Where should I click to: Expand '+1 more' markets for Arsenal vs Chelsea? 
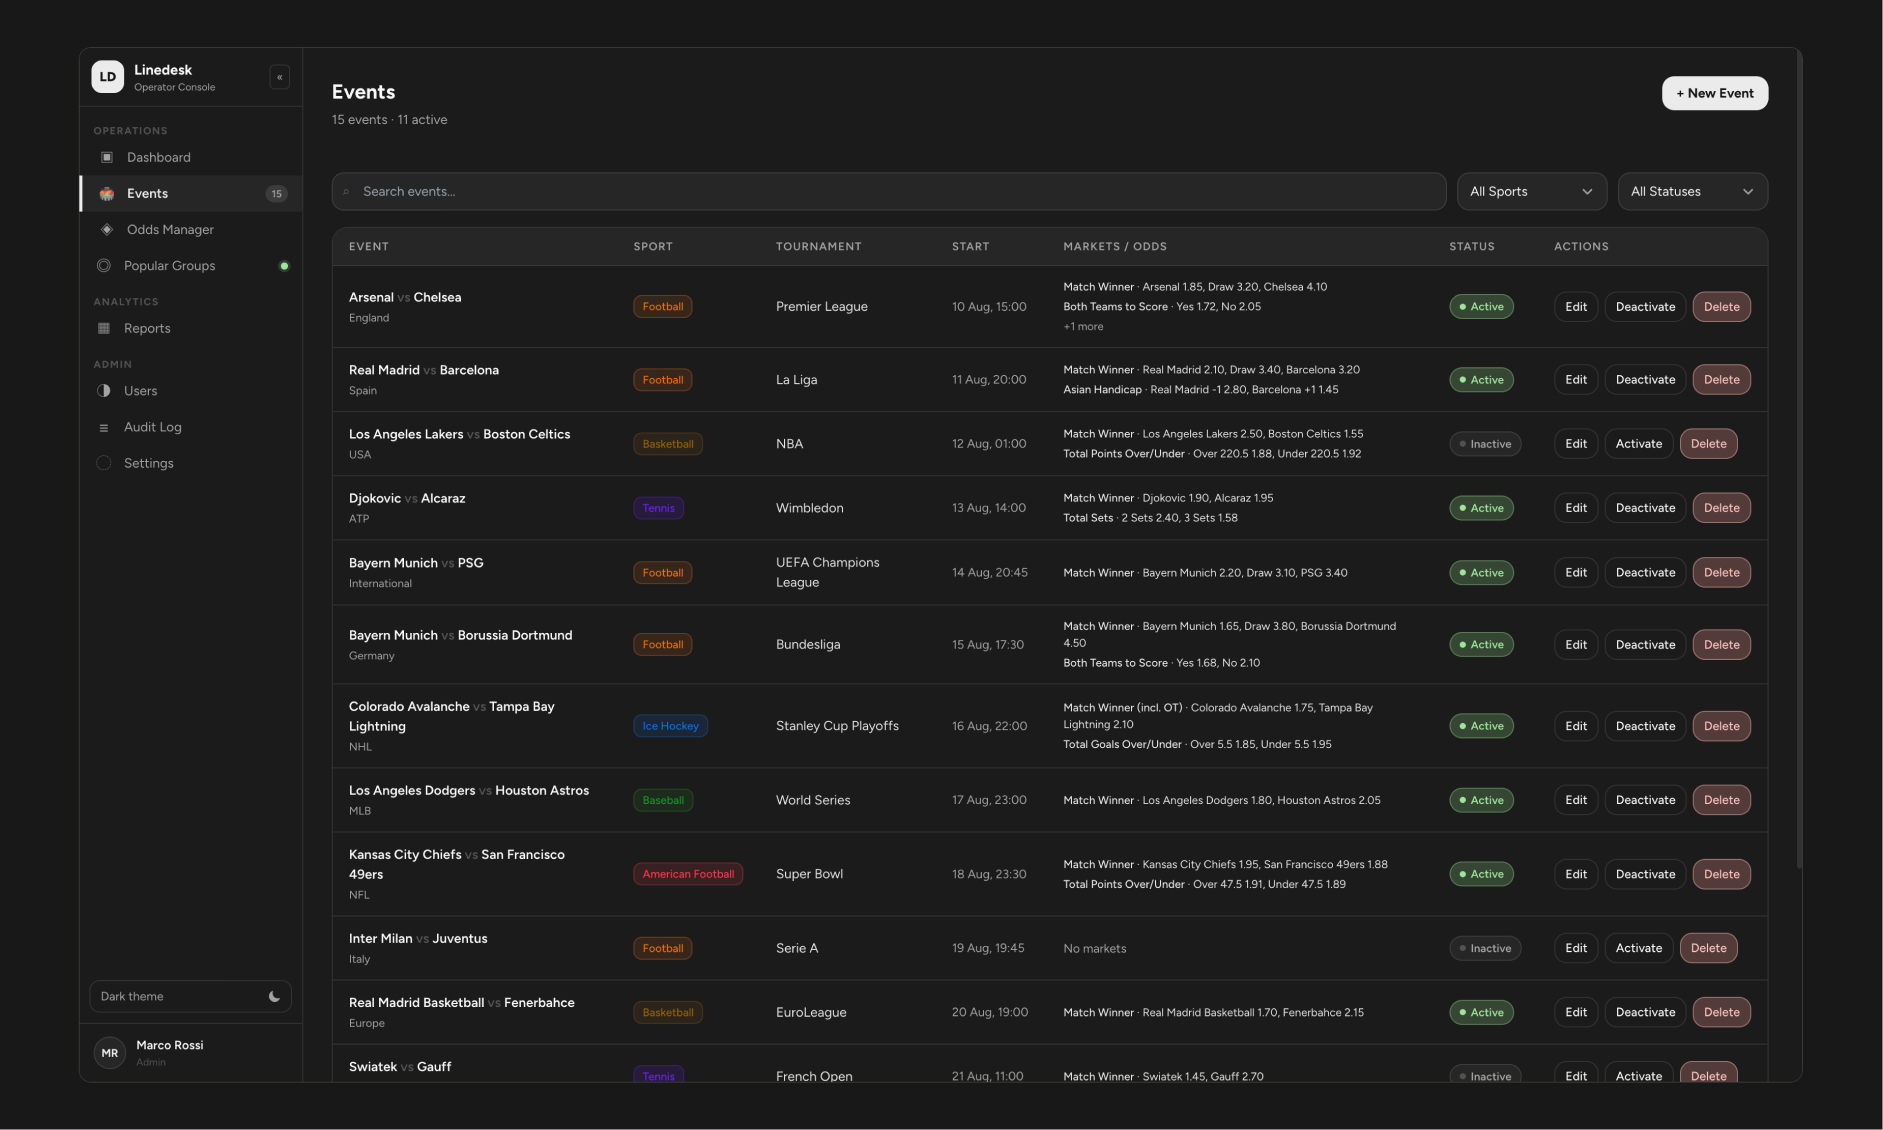click(x=1083, y=327)
